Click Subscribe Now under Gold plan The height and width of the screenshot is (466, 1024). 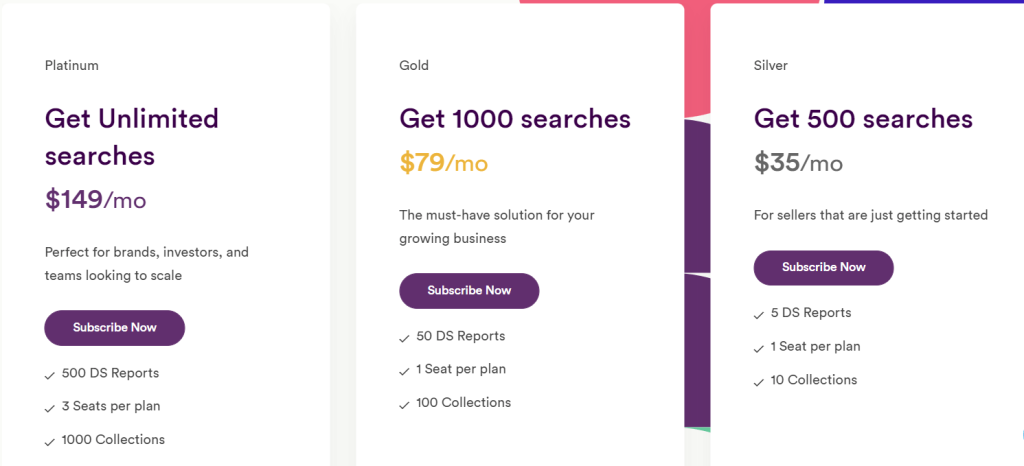pos(469,290)
